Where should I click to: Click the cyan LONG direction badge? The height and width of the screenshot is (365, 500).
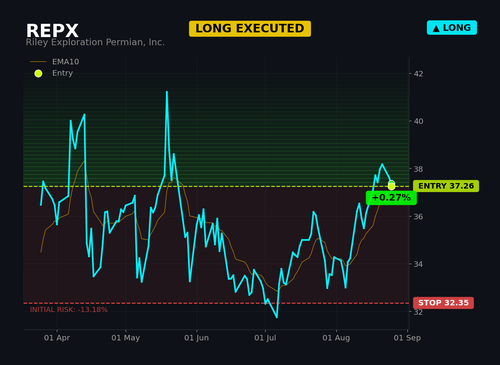pos(452,28)
